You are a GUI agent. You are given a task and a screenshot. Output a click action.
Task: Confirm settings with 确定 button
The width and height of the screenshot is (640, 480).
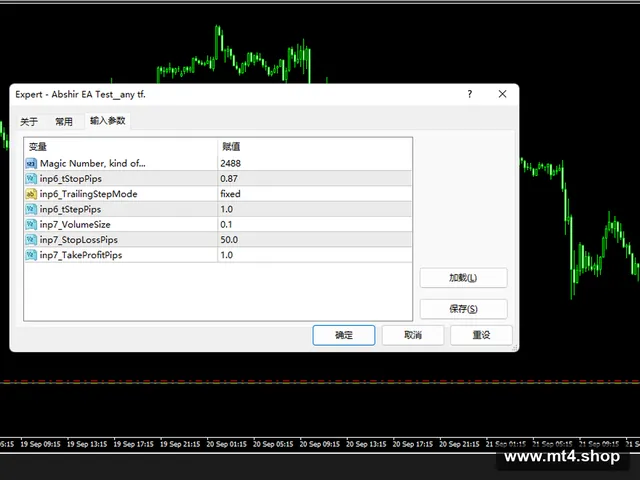344,335
